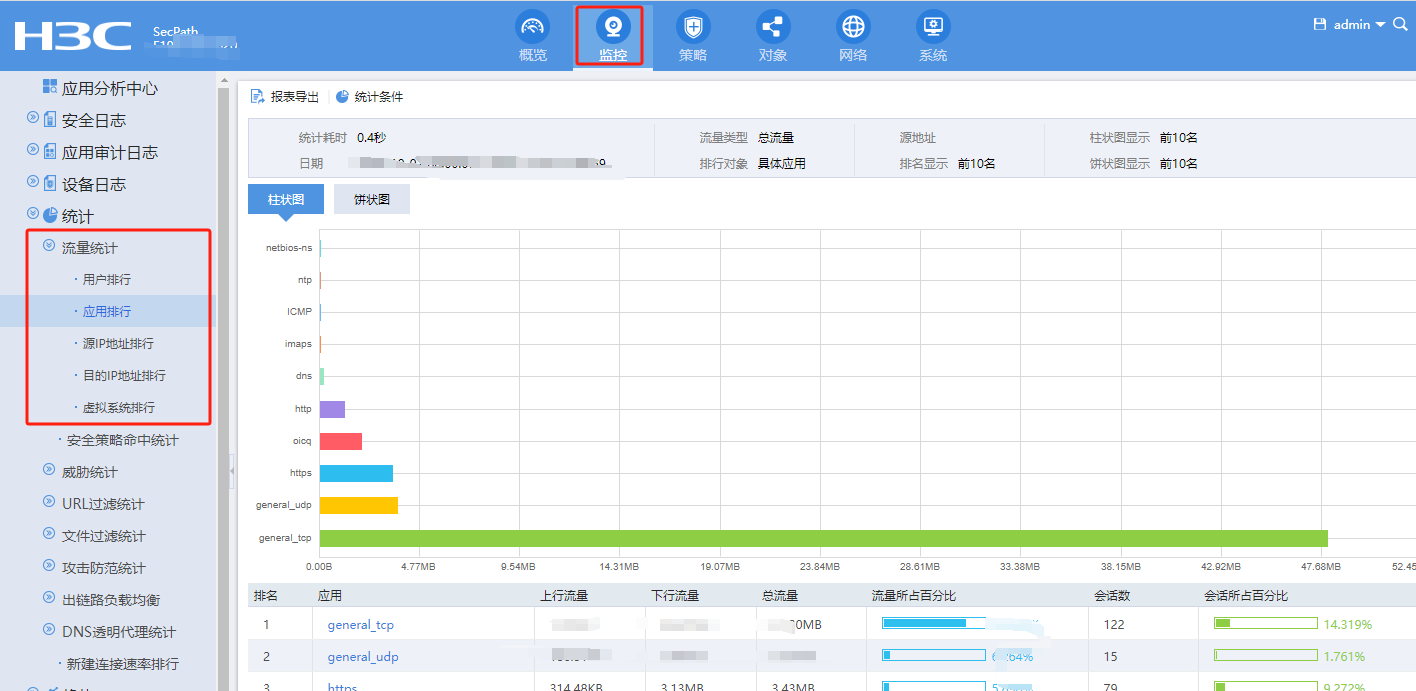Screen dimensions: 1416x691
Task: Click the 监控 monitoring icon
Action: [613, 26]
